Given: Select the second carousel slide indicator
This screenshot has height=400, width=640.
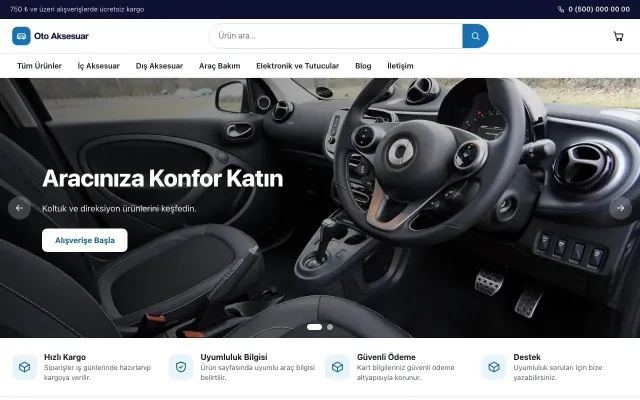Looking at the screenshot, I should [x=330, y=327].
